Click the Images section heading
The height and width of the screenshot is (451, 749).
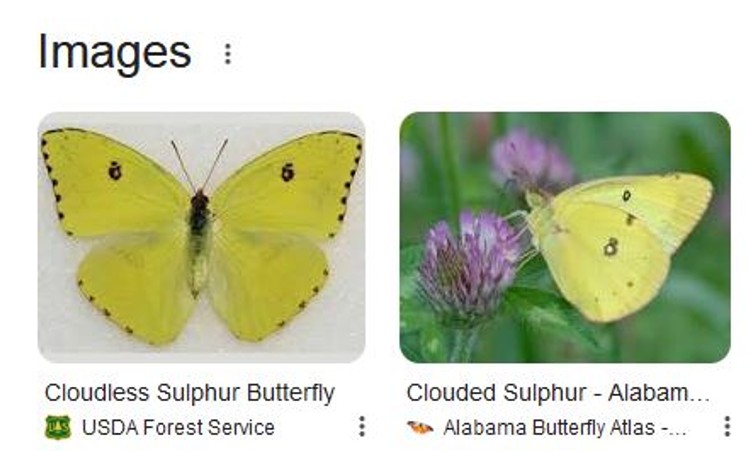114,52
